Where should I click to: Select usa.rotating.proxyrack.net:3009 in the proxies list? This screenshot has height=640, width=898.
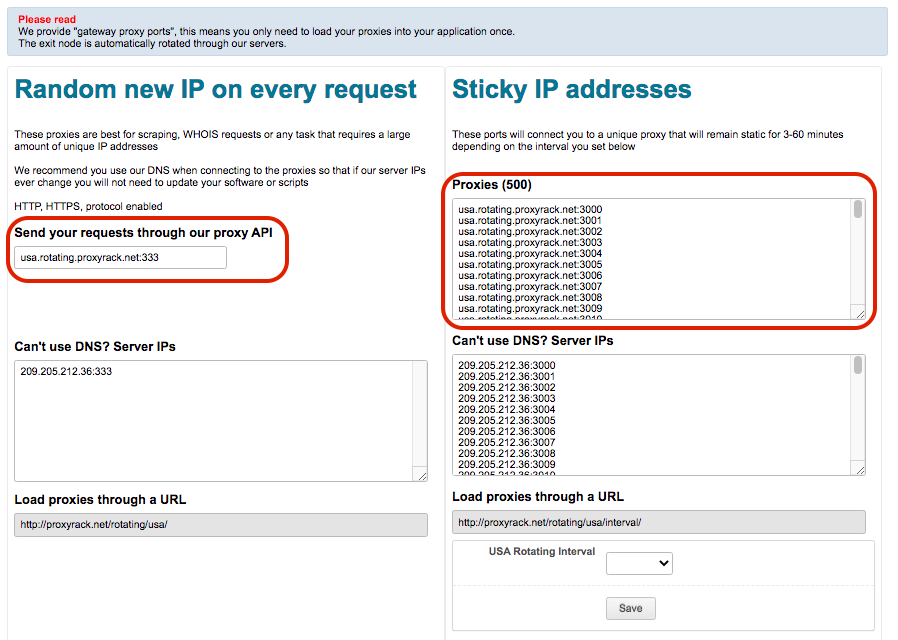click(530, 308)
